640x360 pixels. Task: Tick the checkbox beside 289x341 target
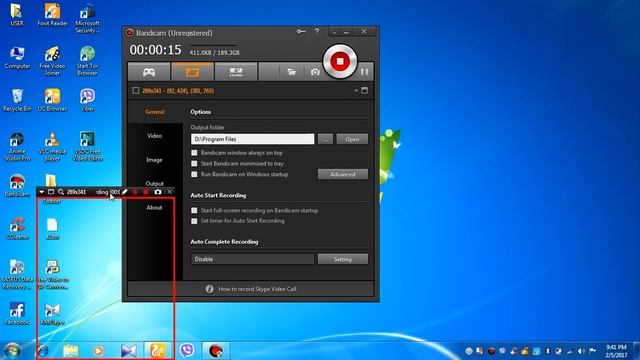[136, 91]
